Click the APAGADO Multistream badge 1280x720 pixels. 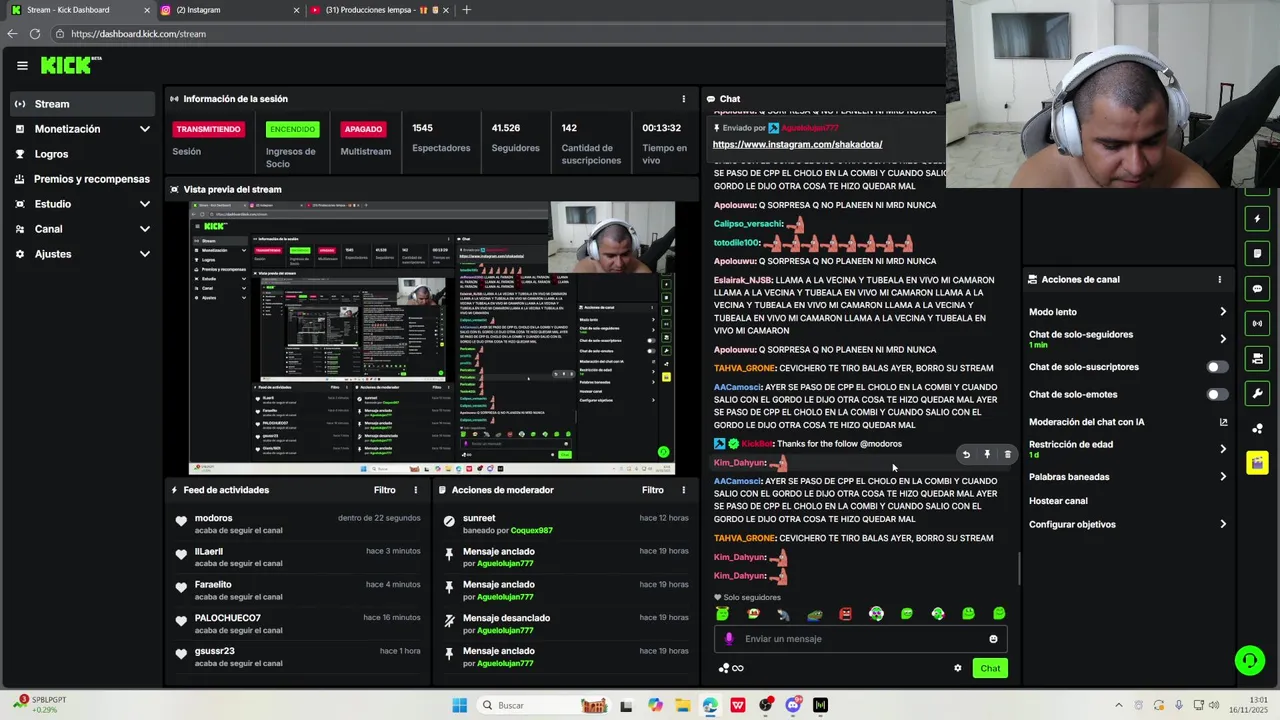(x=363, y=129)
